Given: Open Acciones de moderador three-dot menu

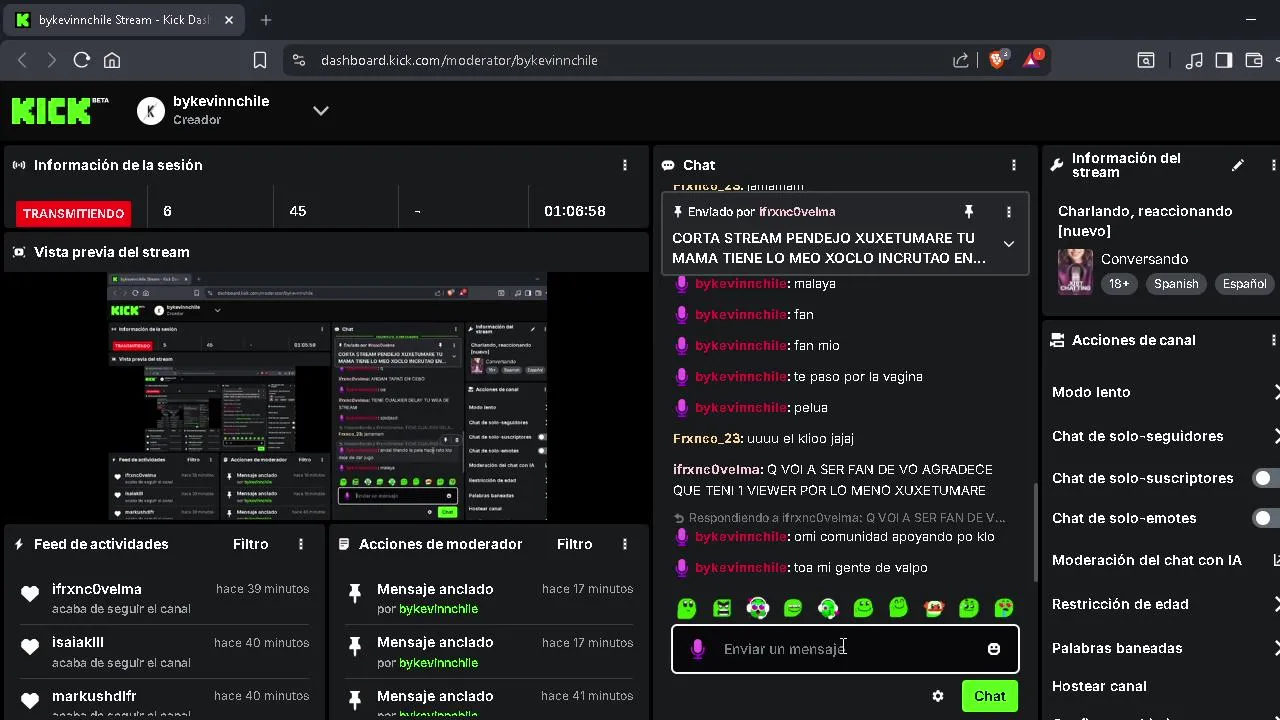Looking at the screenshot, I should click(x=625, y=544).
